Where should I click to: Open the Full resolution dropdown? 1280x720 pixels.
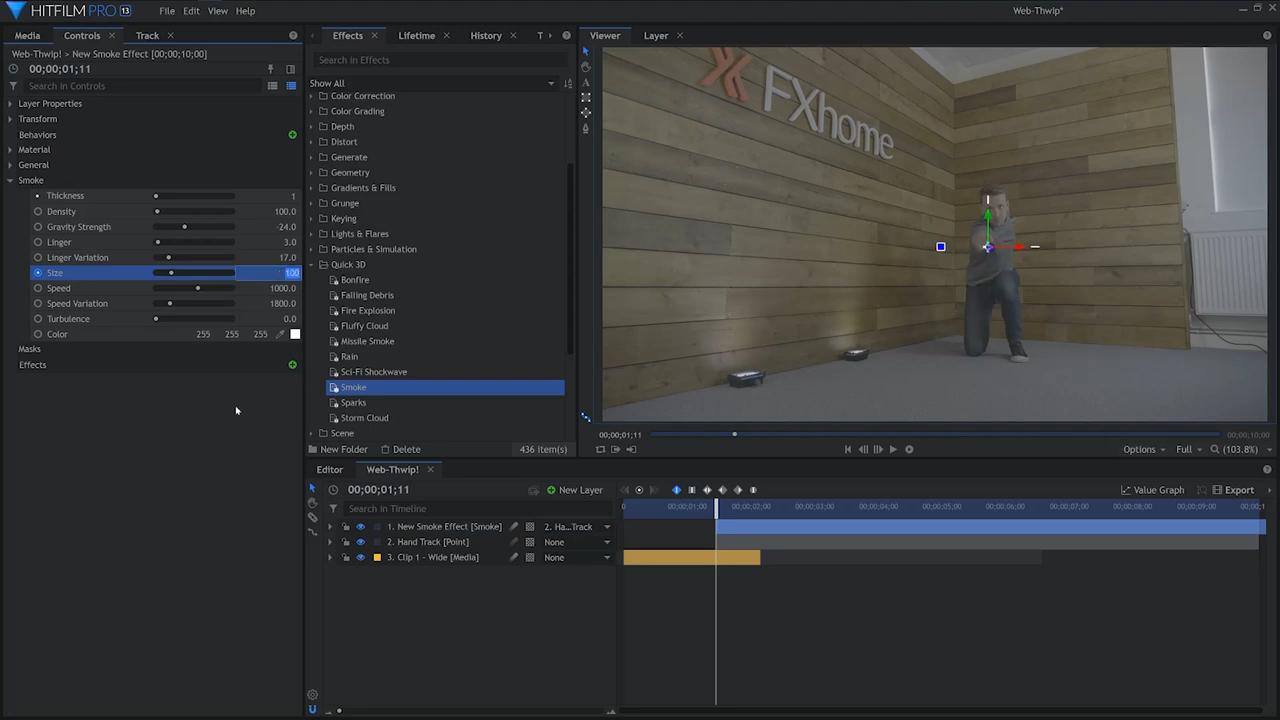click(x=1189, y=449)
